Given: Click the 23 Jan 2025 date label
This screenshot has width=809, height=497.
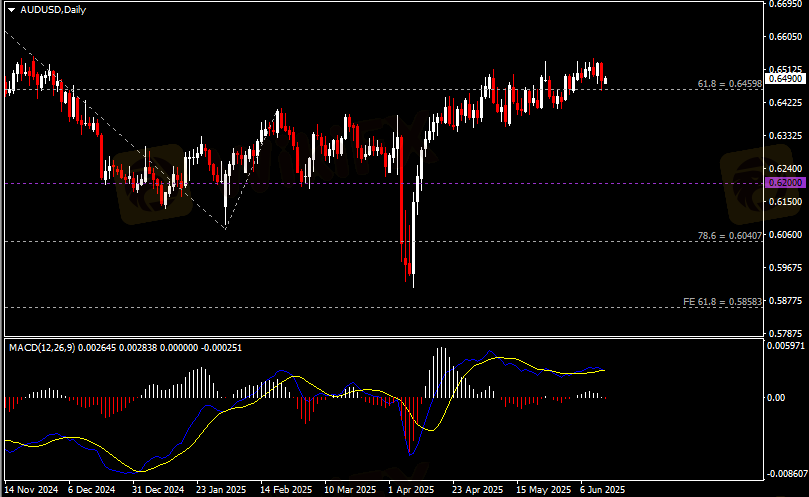Looking at the screenshot, I should point(221,490).
